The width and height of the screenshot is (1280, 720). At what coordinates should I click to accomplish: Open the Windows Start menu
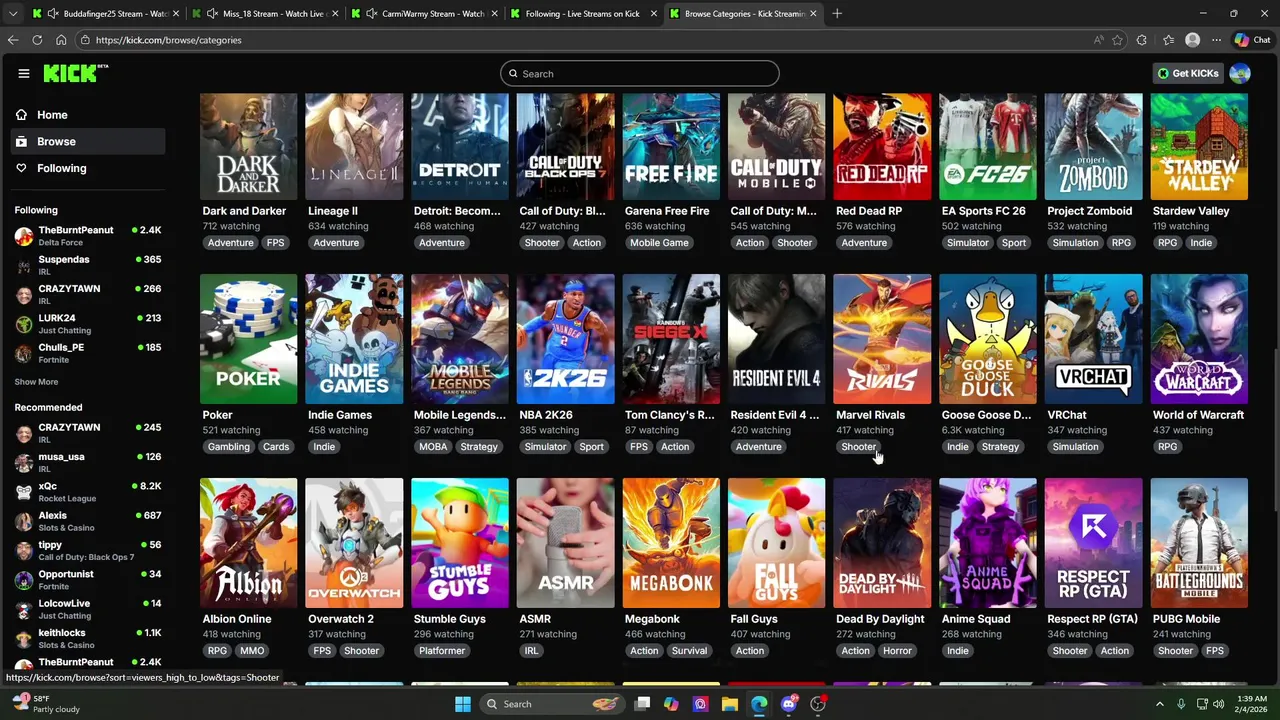coord(463,704)
